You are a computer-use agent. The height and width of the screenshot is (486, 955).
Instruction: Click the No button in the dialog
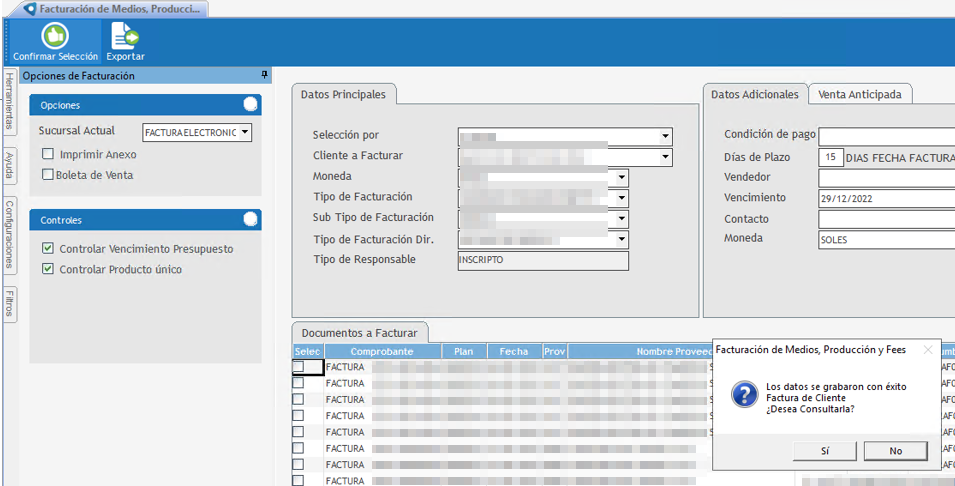point(895,451)
